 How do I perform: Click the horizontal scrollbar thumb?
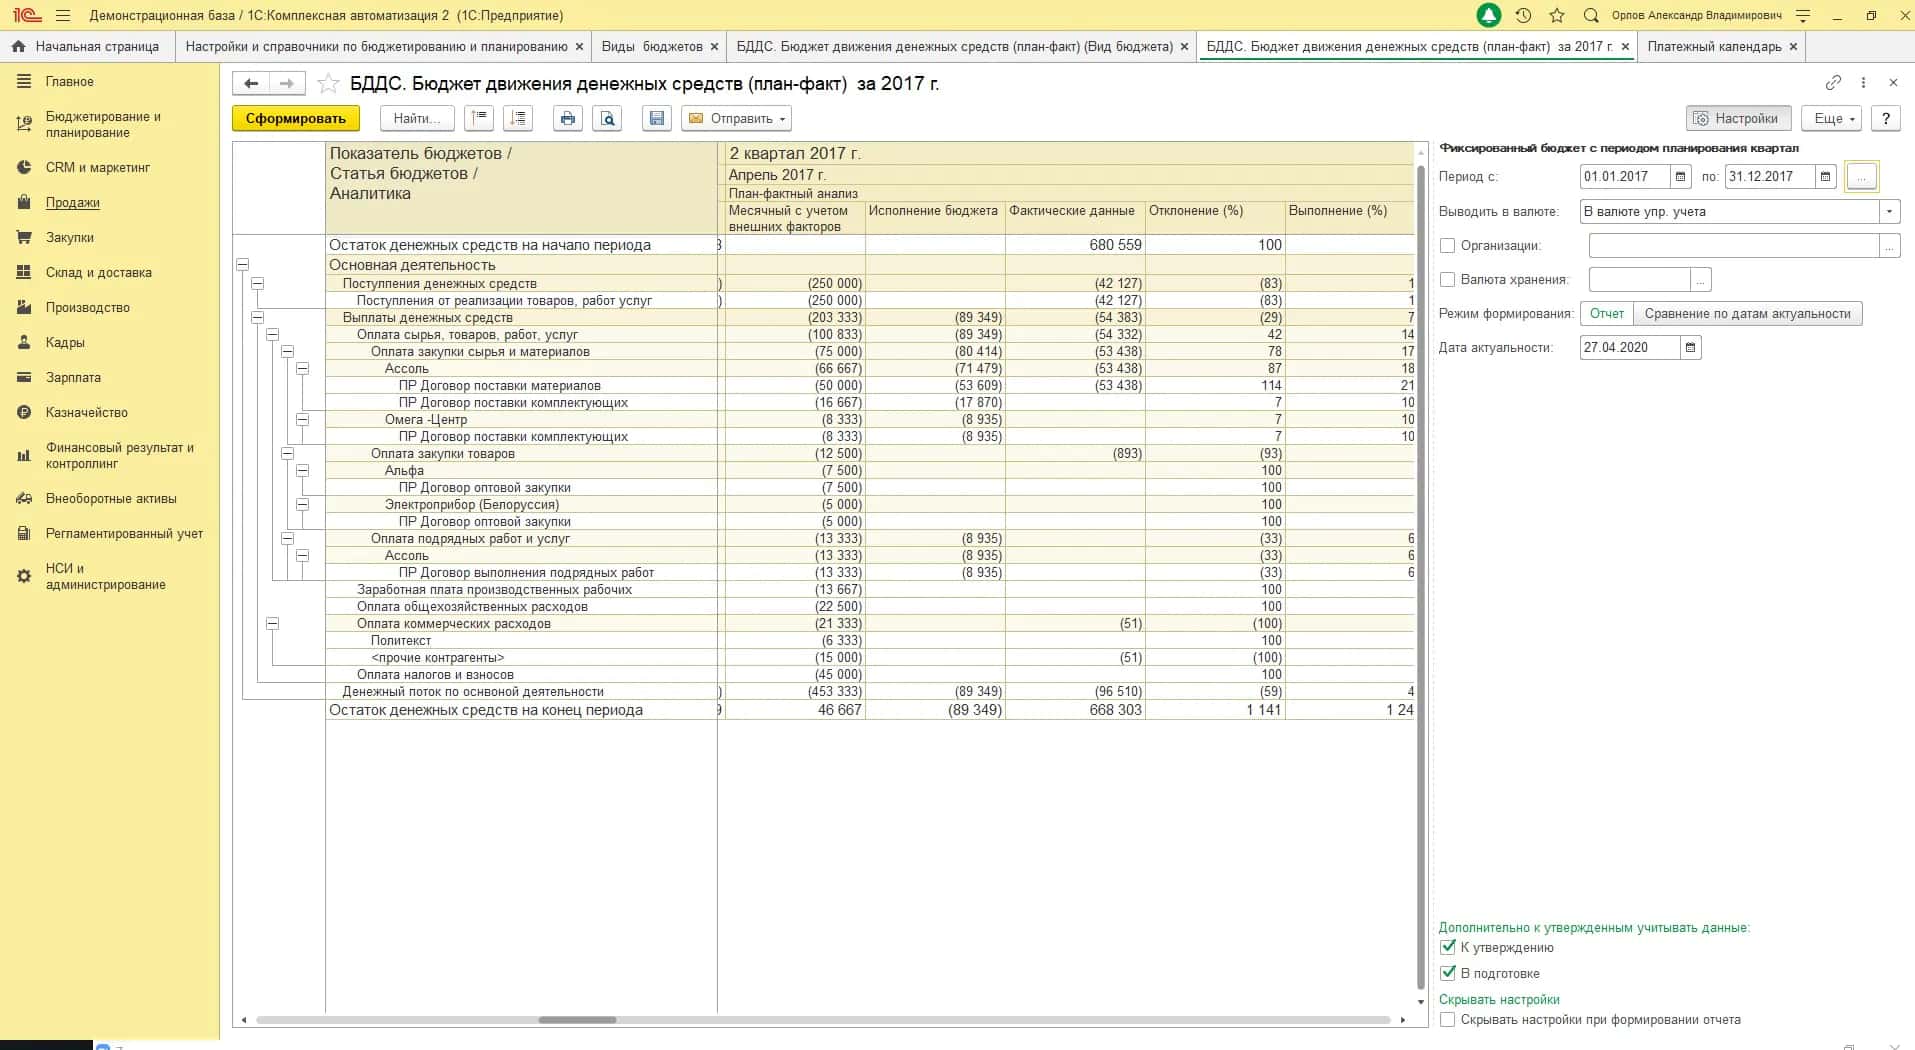[577, 1020]
